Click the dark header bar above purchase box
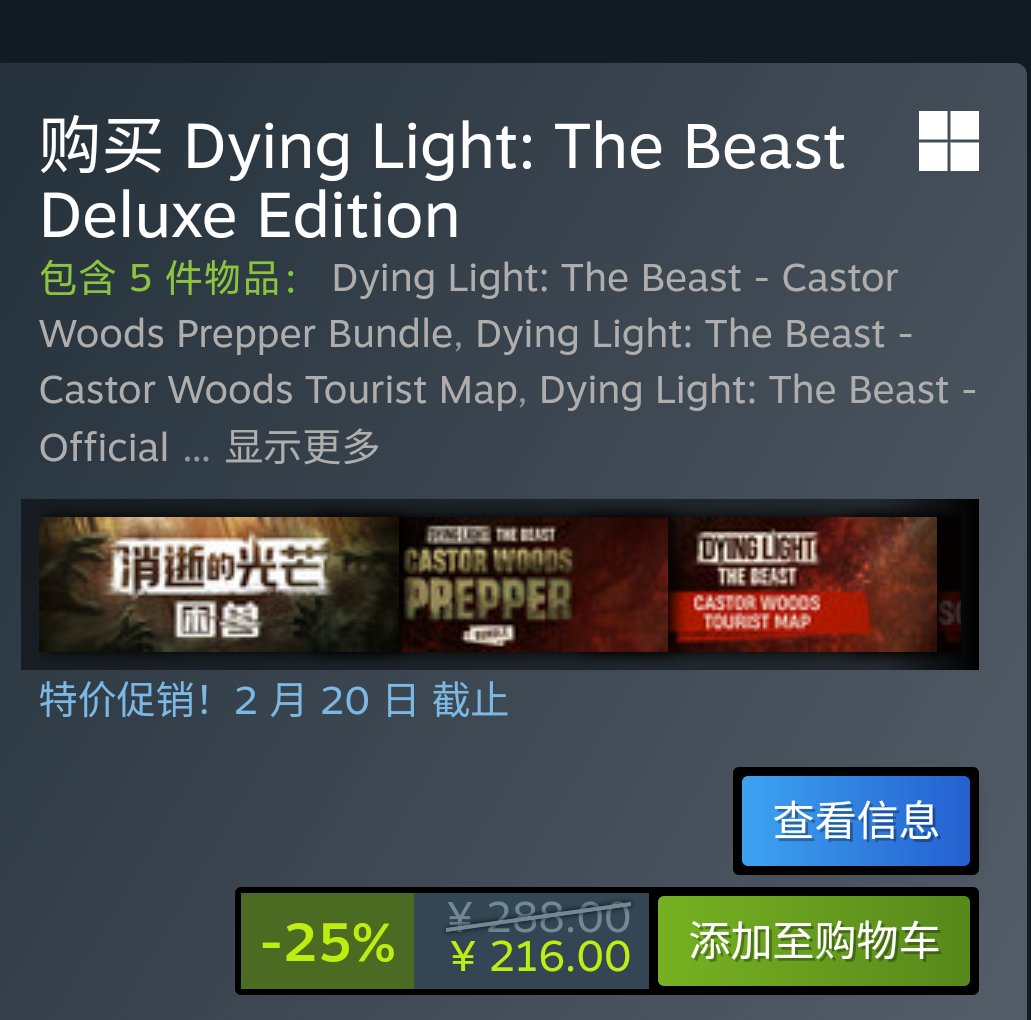The image size is (1031, 1020). (516, 31)
